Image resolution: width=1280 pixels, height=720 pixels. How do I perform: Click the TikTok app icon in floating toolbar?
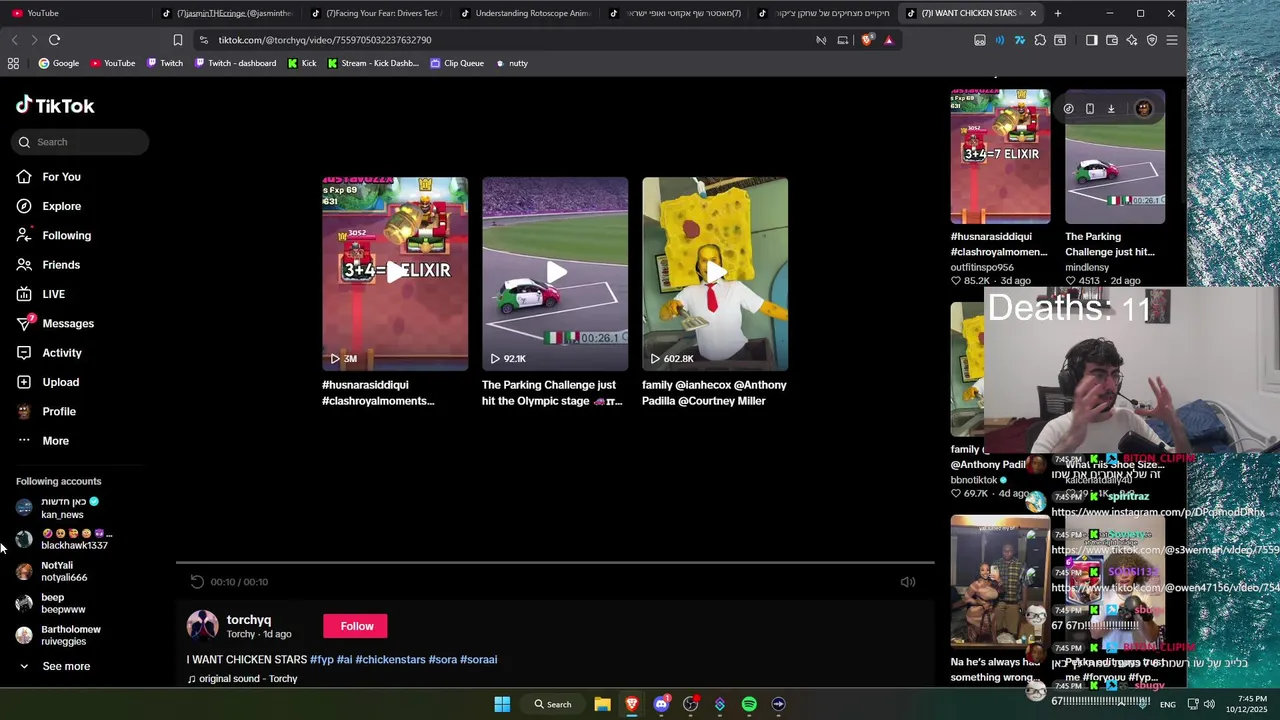pyautogui.click(x=1068, y=109)
